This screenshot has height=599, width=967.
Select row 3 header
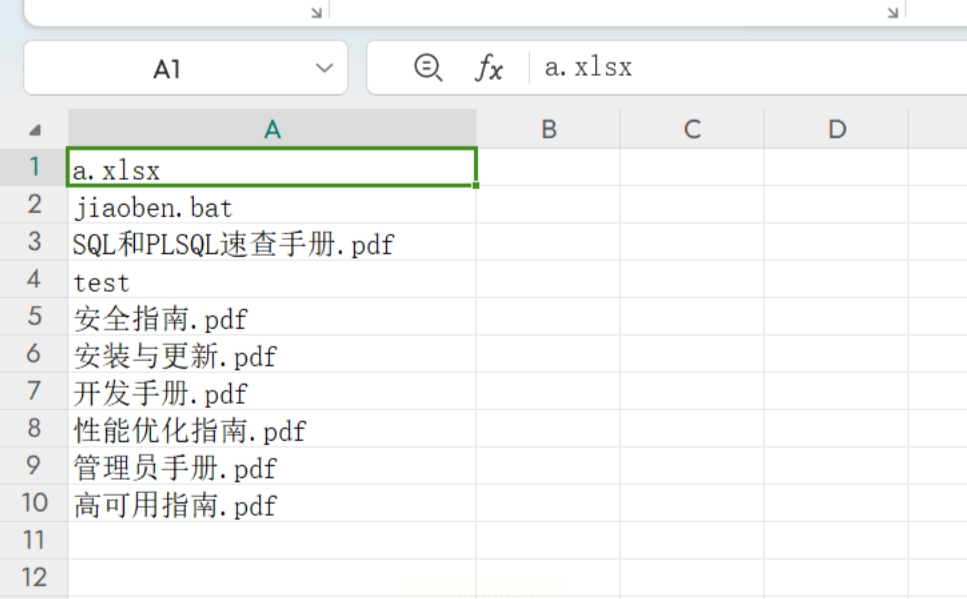coord(34,241)
